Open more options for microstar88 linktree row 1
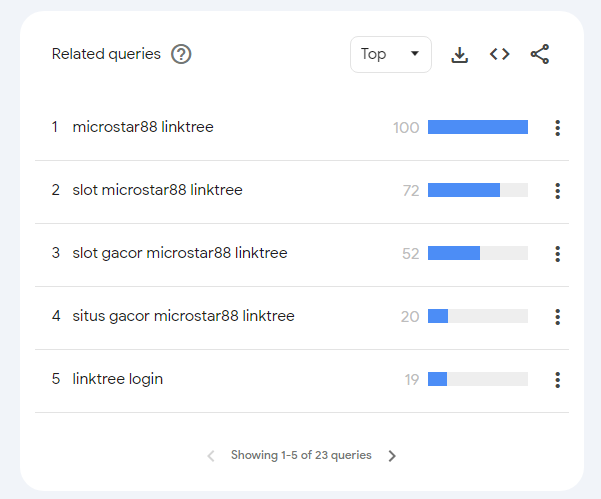Screen dimensions: 601x499 [x=557, y=128]
